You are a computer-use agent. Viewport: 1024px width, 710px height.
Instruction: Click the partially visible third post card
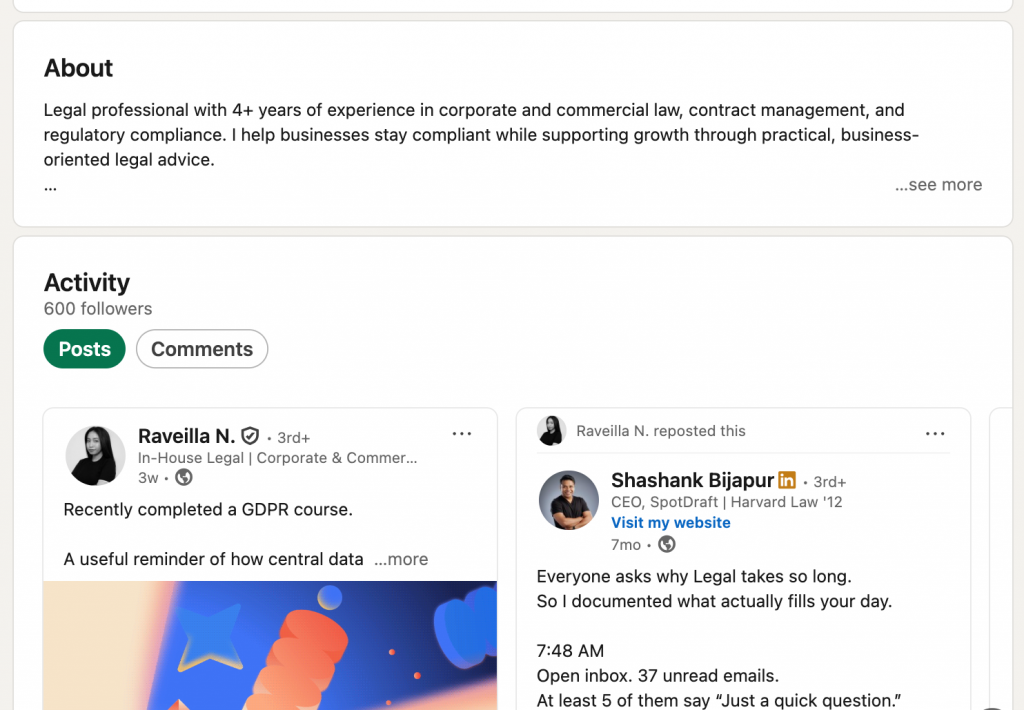(1003, 550)
